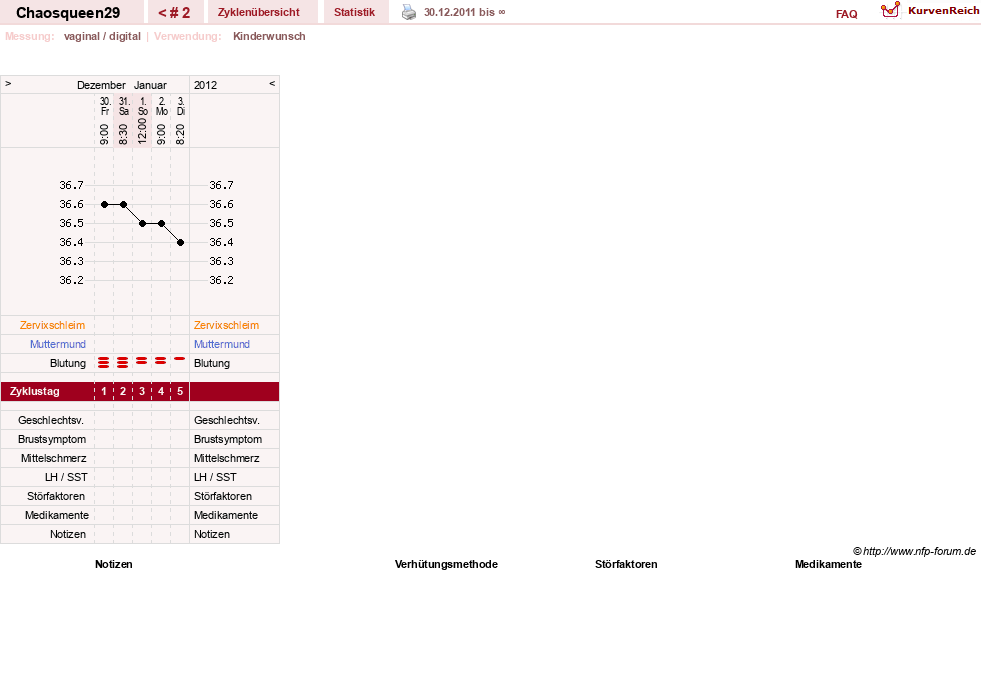Click the bottom 'Medikamente' heading
981x683 pixels.
coord(828,564)
